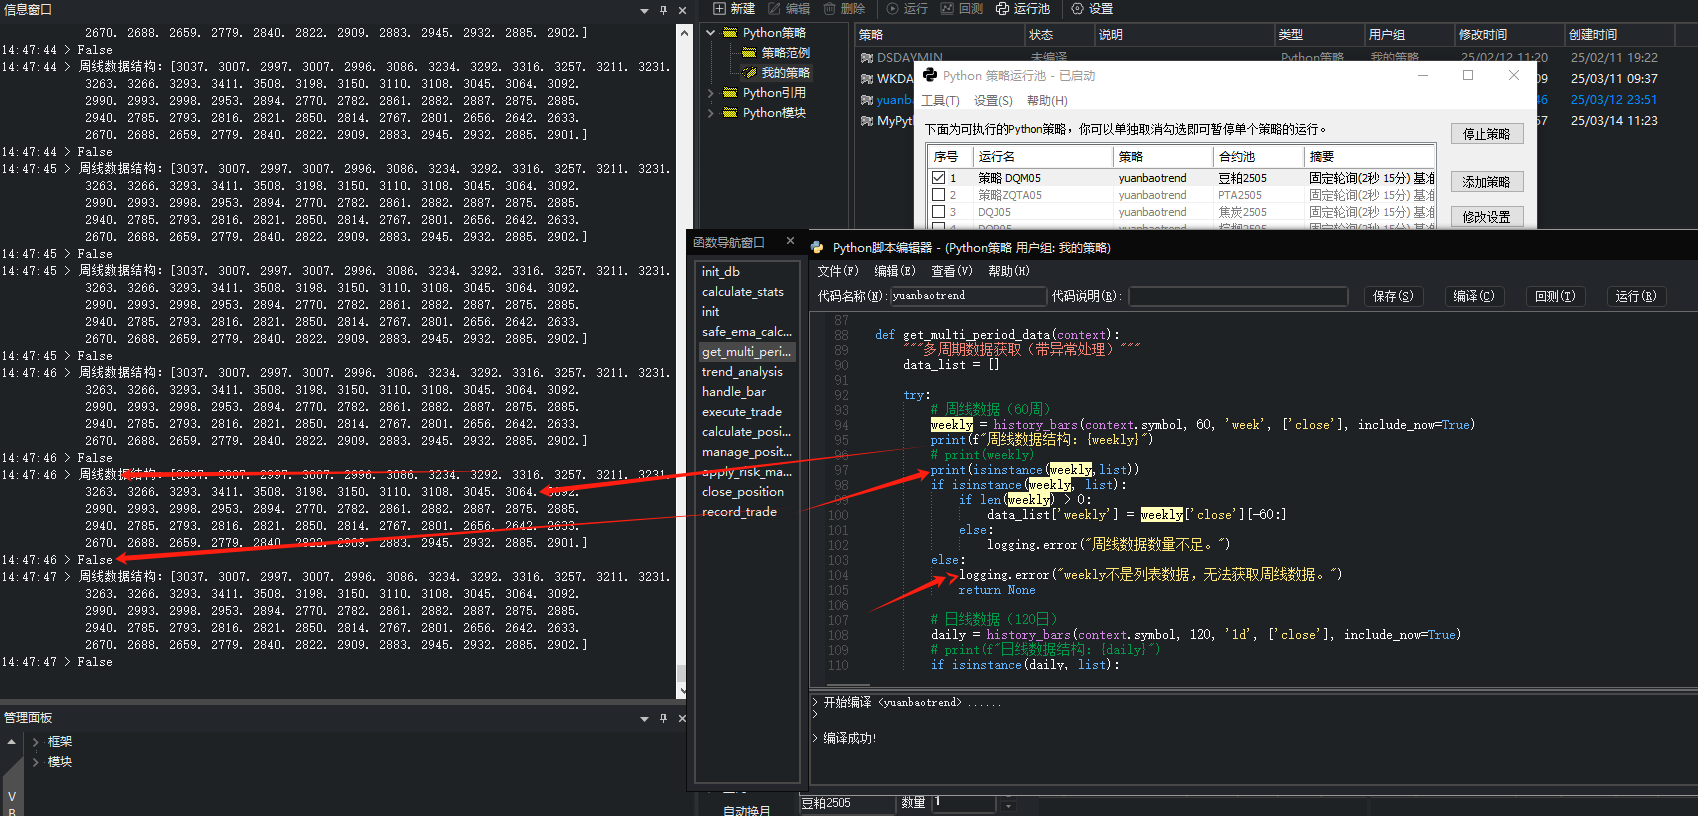Image resolution: width=1698 pixels, height=816 pixels.
Task: Open 运行池 from the top toolbar
Action: (x=1023, y=8)
